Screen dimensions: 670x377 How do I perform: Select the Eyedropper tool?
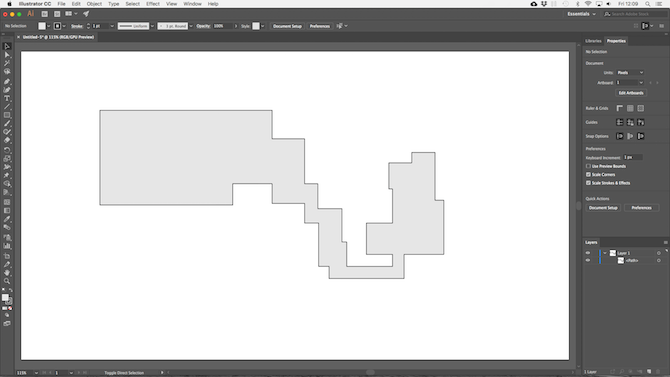7,219
